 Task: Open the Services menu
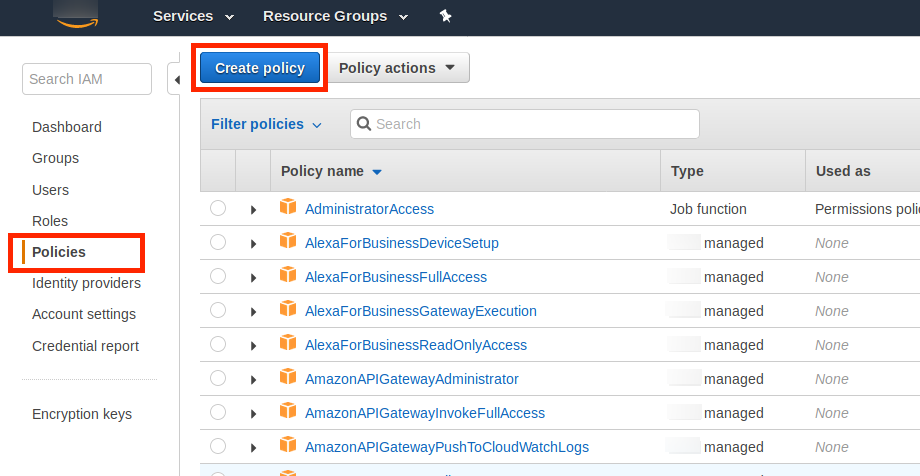point(193,16)
